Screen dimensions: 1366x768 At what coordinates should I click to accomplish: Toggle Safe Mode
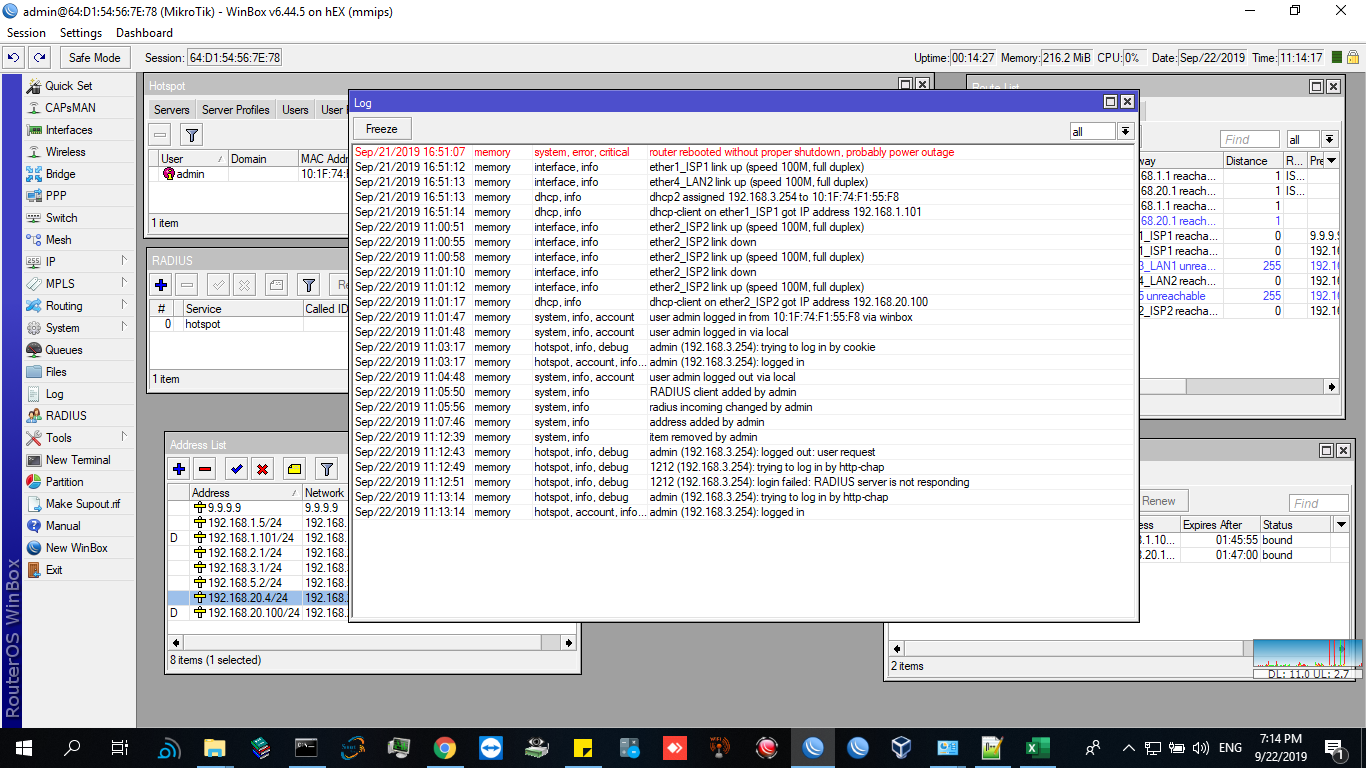click(95, 58)
